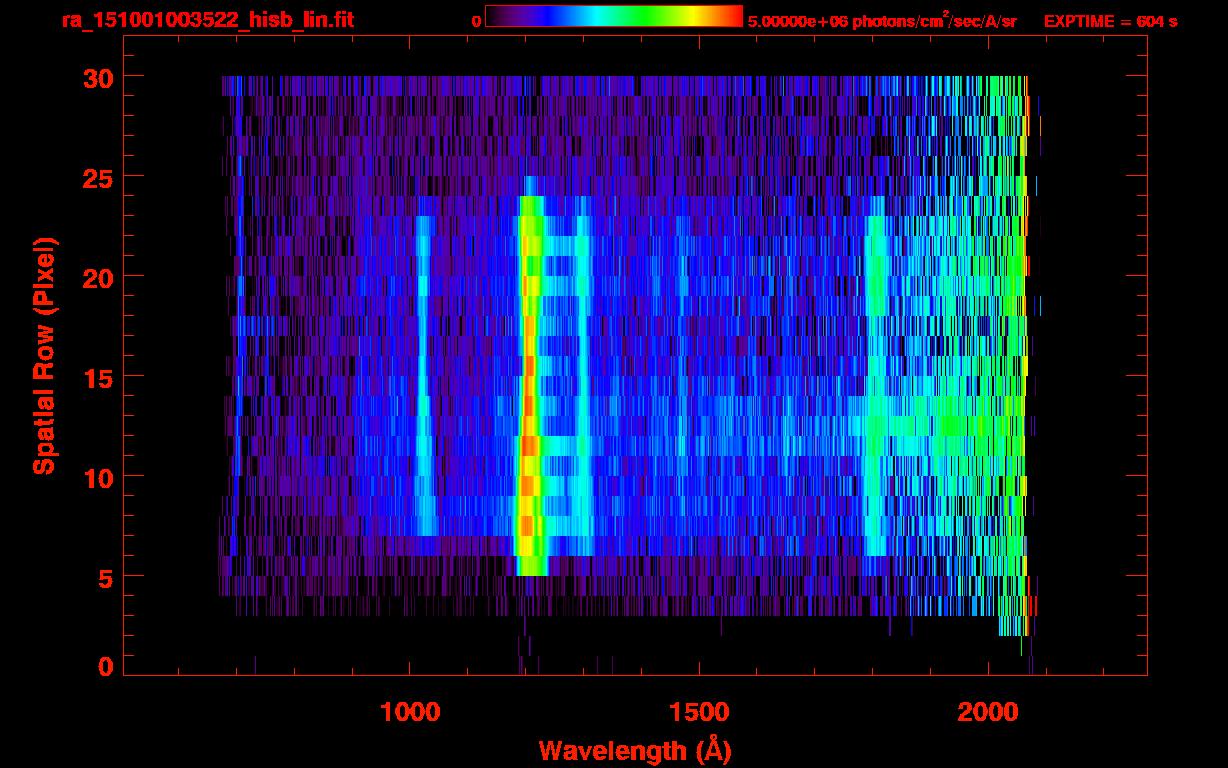The height and width of the screenshot is (768, 1228).
Task: Click the 25 spatial row tick label
Action: point(98,177)
